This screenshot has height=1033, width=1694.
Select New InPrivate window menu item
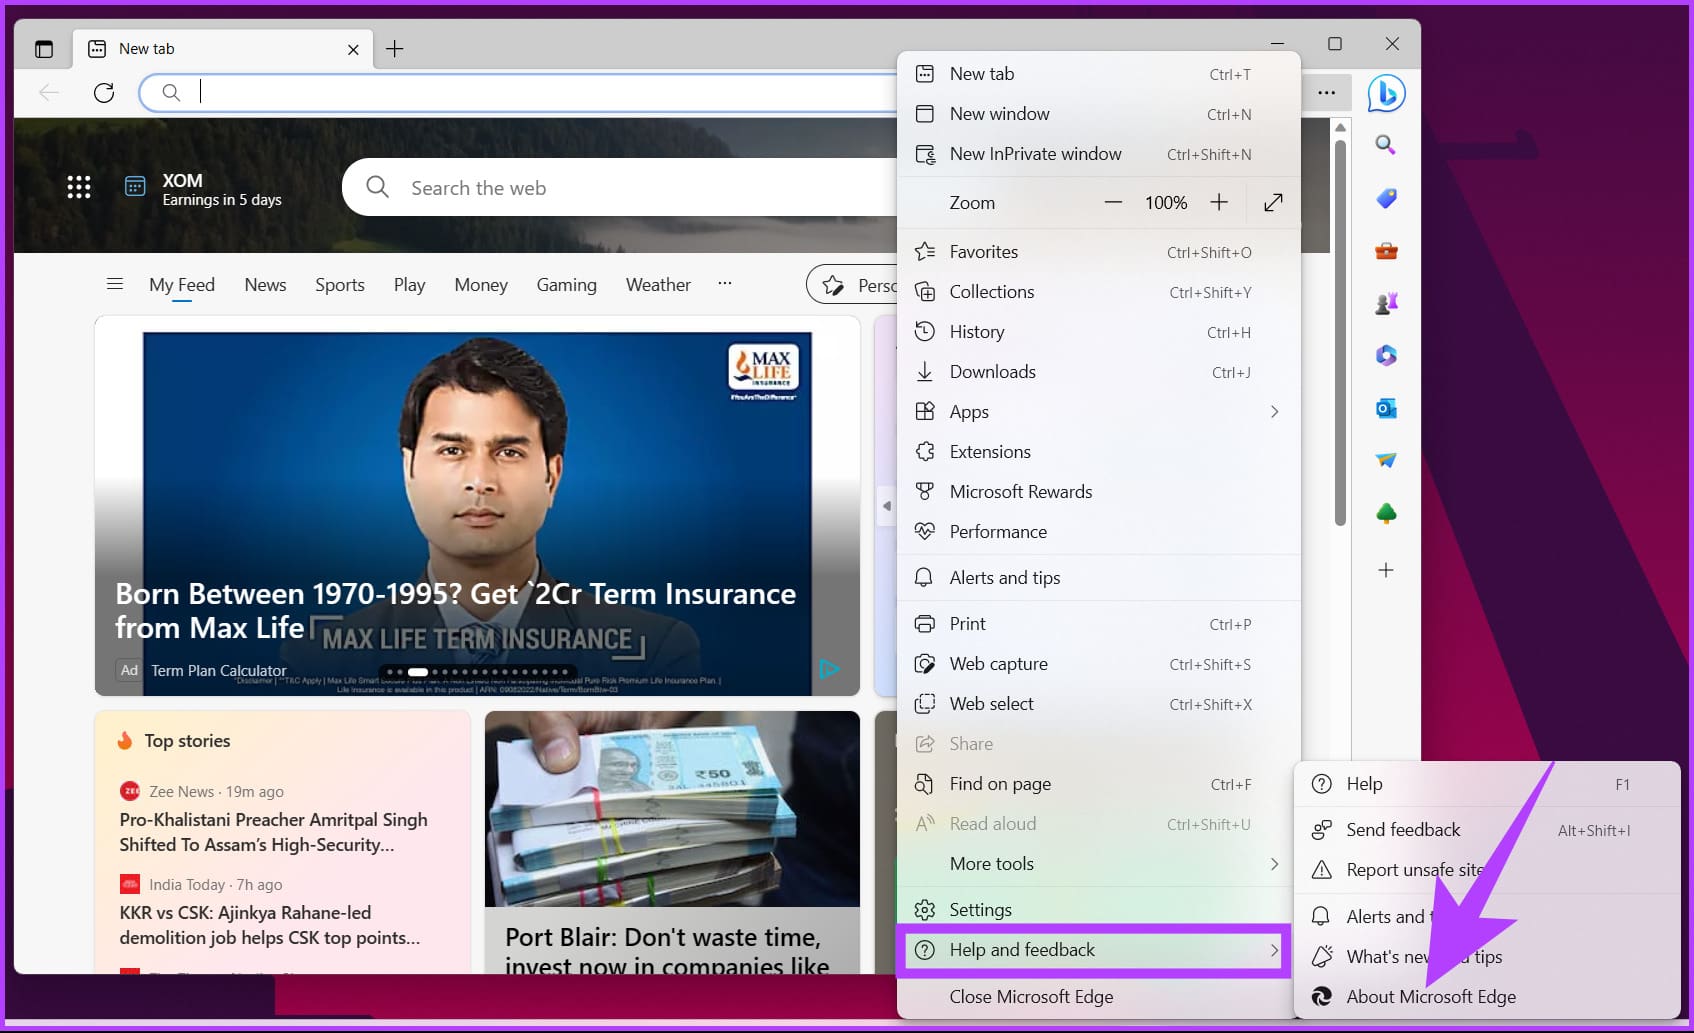1099,154
